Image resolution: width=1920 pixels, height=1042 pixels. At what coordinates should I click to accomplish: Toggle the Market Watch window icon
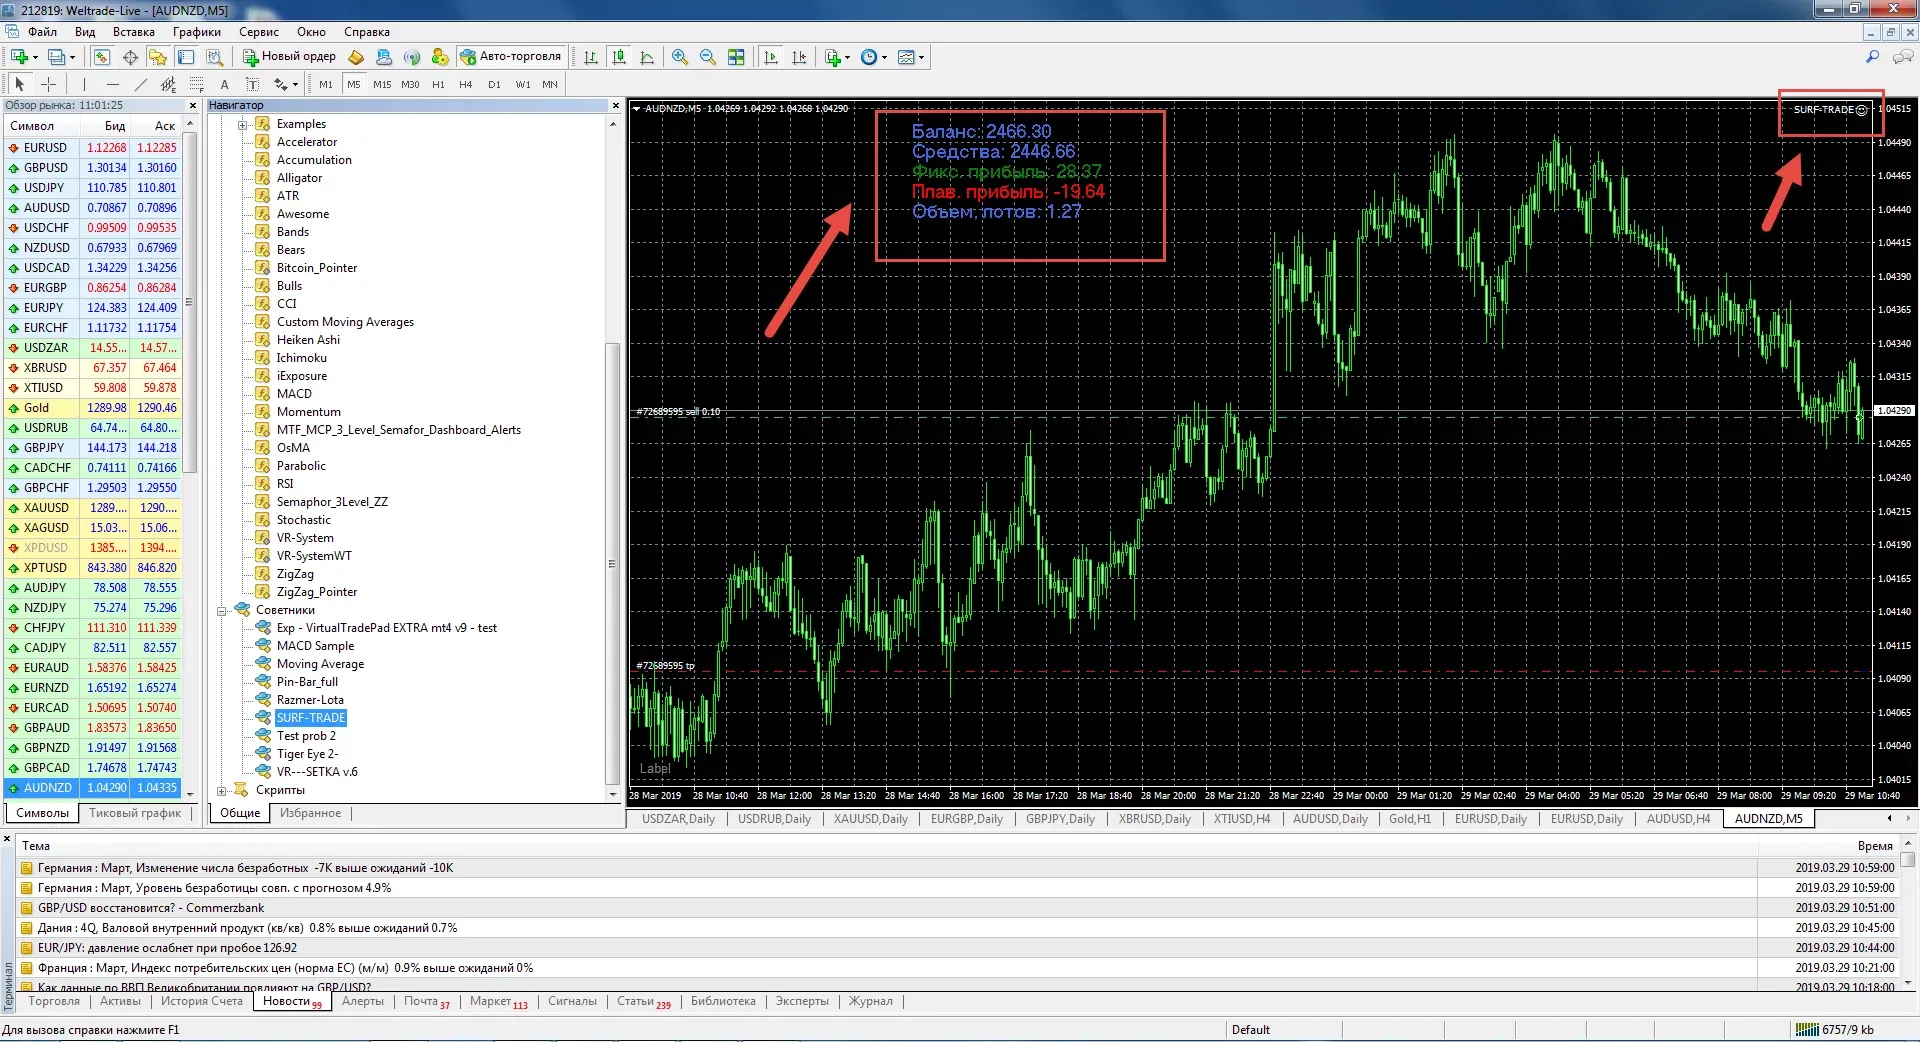(x=102, y=57)
